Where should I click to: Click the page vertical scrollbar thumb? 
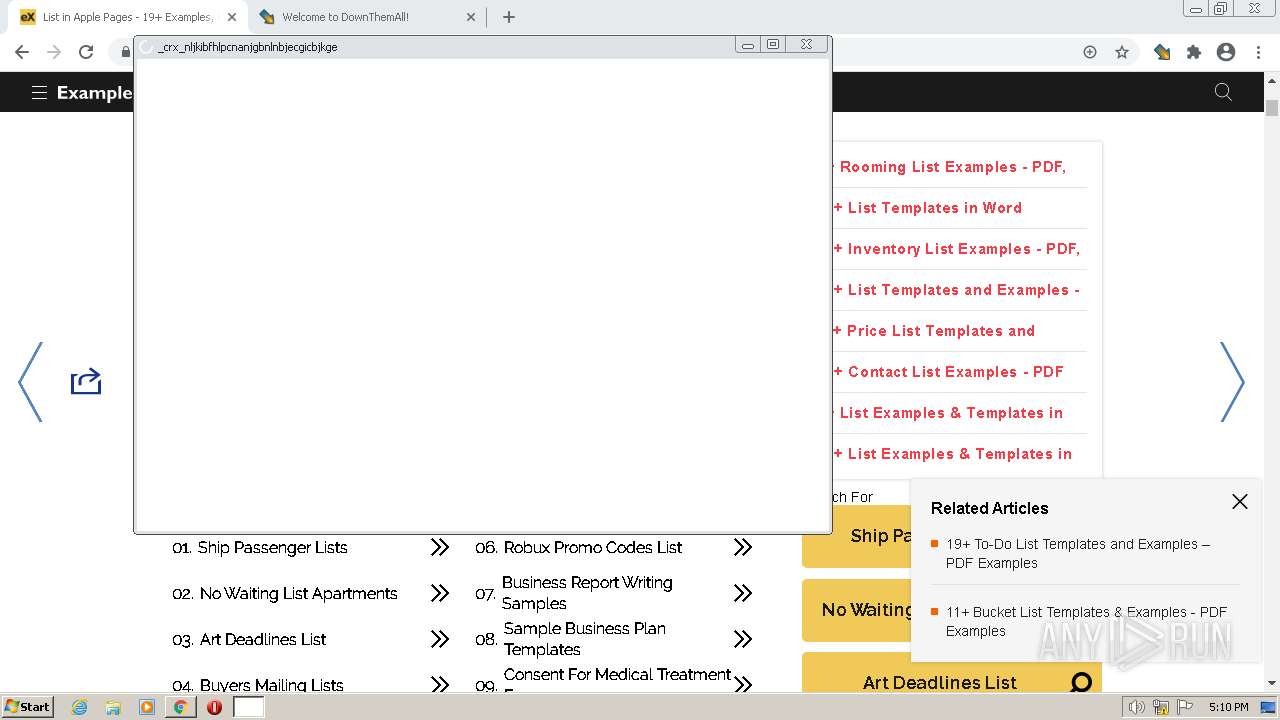pos(1272,108)
